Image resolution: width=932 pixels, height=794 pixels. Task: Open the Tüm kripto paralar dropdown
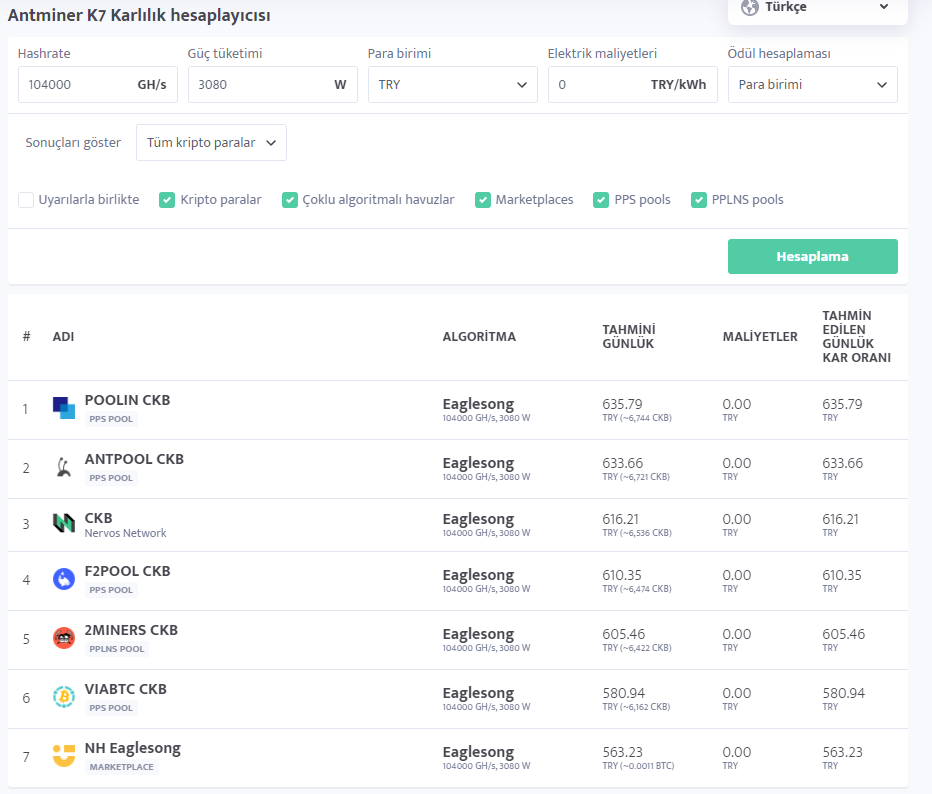pyautogui.click(x=211, y=143)
